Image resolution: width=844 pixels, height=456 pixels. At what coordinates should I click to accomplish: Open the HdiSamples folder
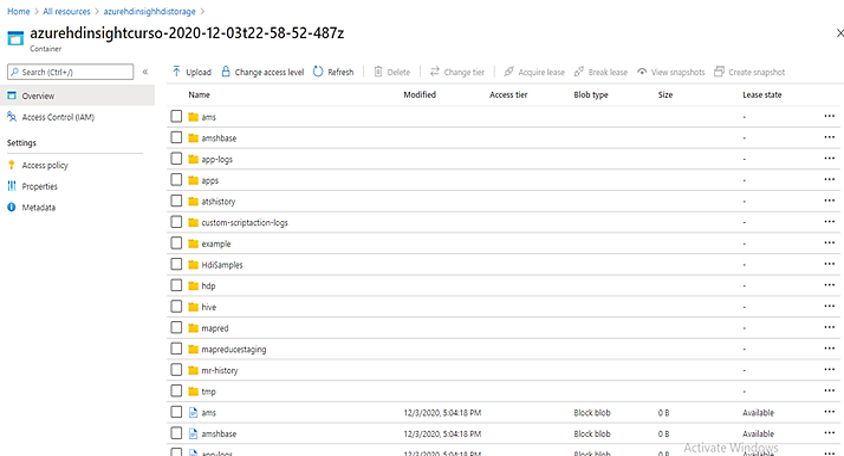pos(222,265)
